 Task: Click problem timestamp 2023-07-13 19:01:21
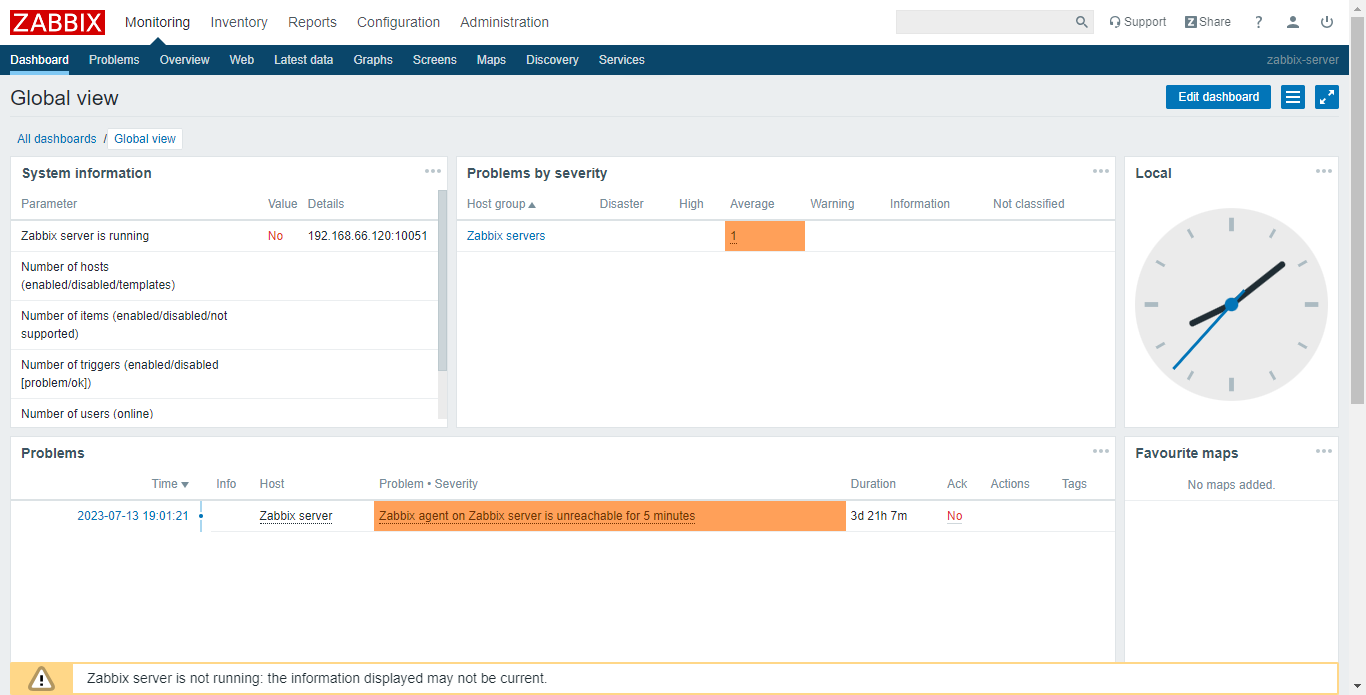coord(133,516)
